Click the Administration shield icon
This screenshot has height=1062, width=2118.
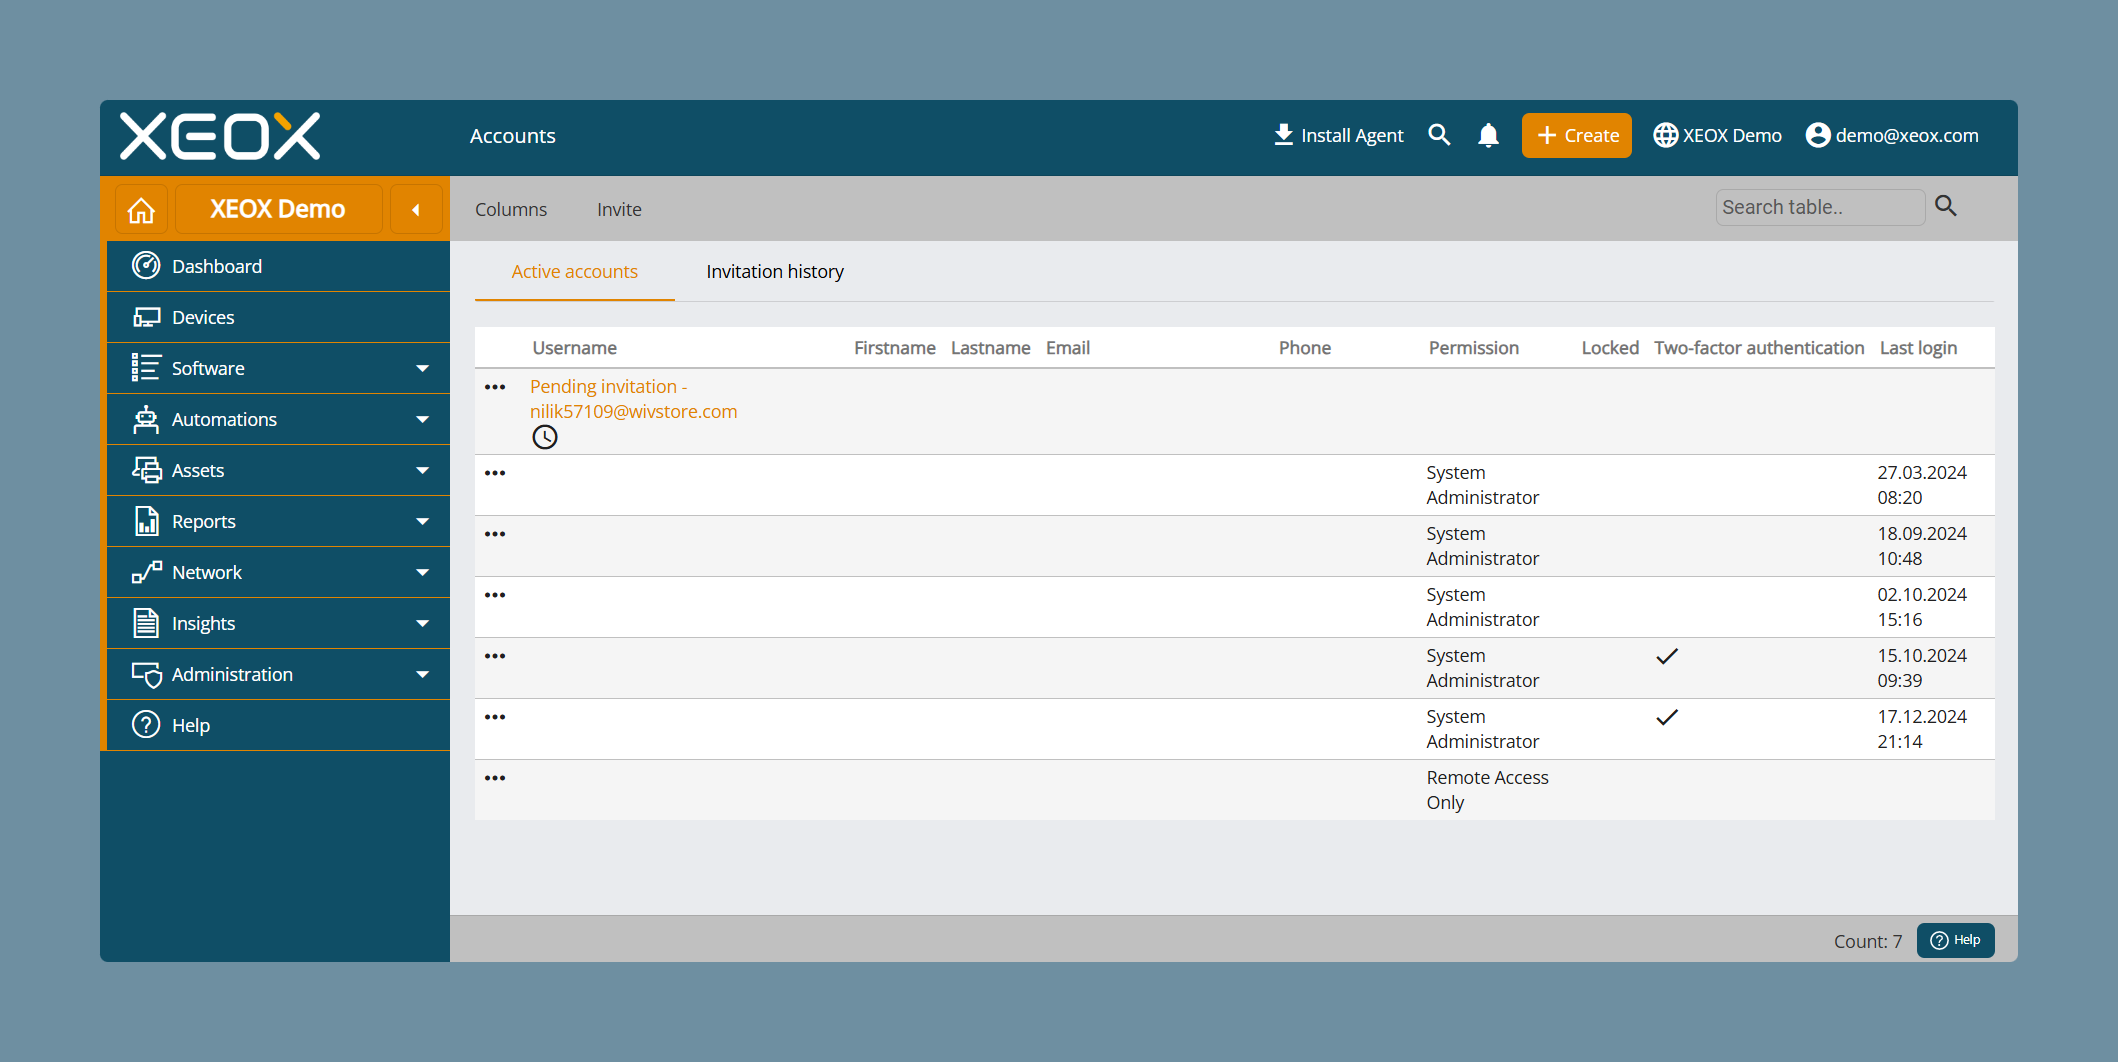pyautogui.click(x=146, y=674)
